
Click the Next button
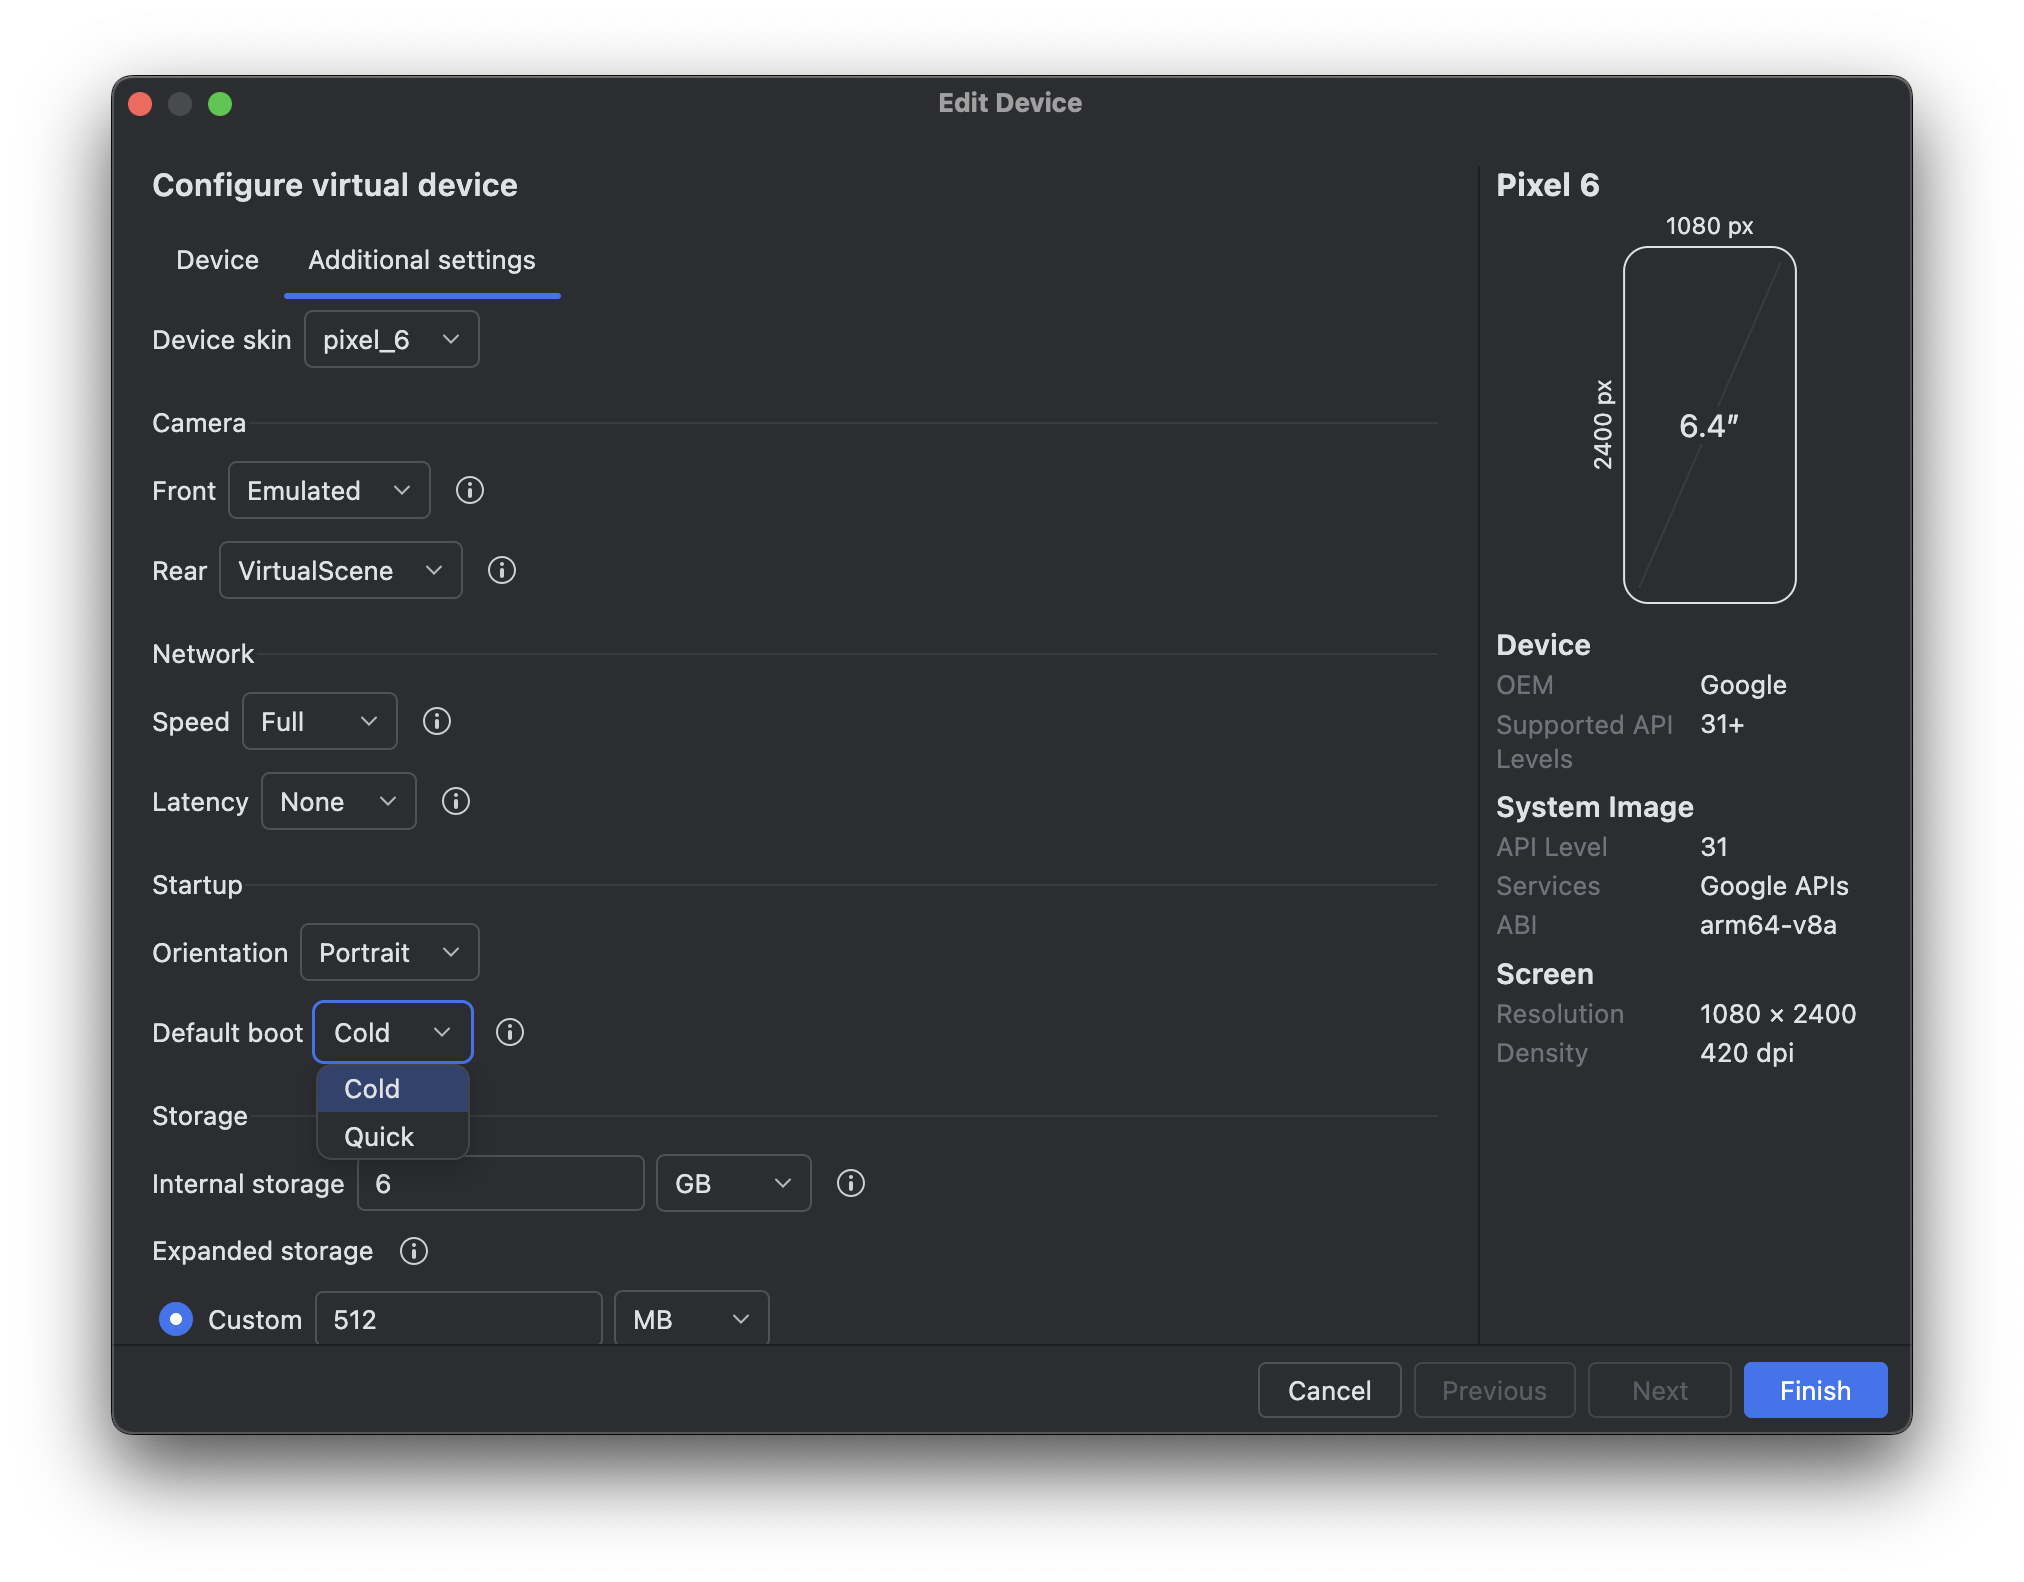point(1660,1390)
